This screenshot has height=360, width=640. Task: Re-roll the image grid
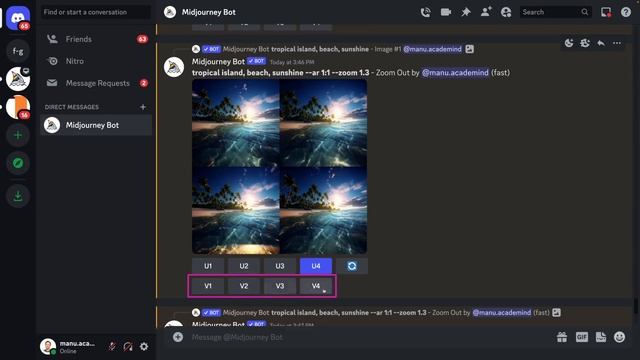click(352, 266)
